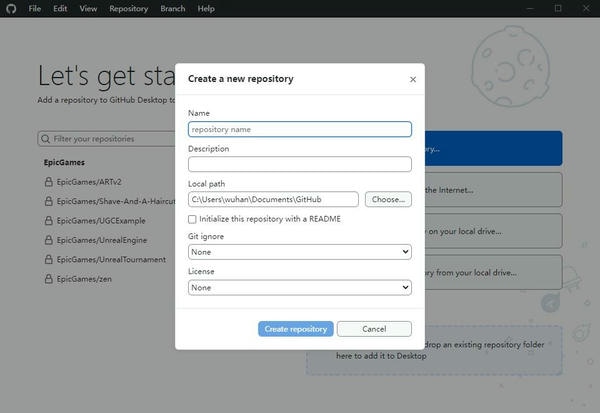
Task: Cancel the new repository dialog
Action: 374,329
